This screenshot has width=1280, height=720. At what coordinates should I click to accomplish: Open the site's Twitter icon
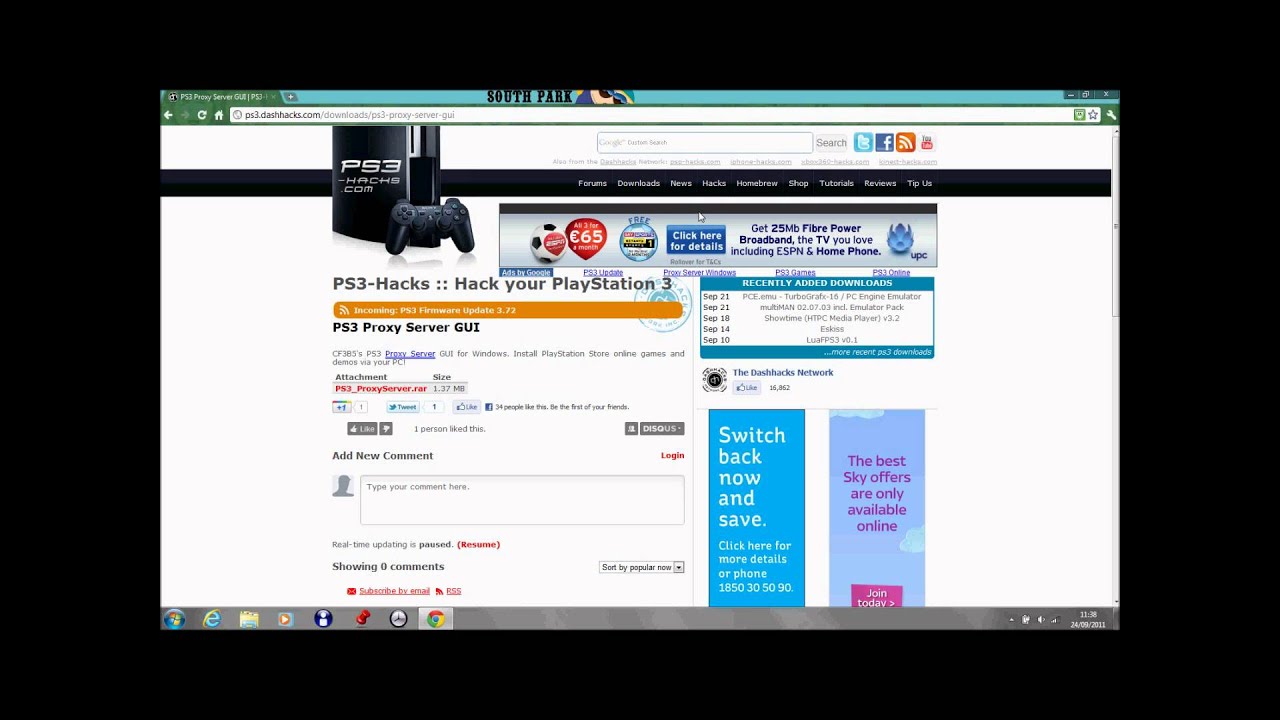click(863, 143)
